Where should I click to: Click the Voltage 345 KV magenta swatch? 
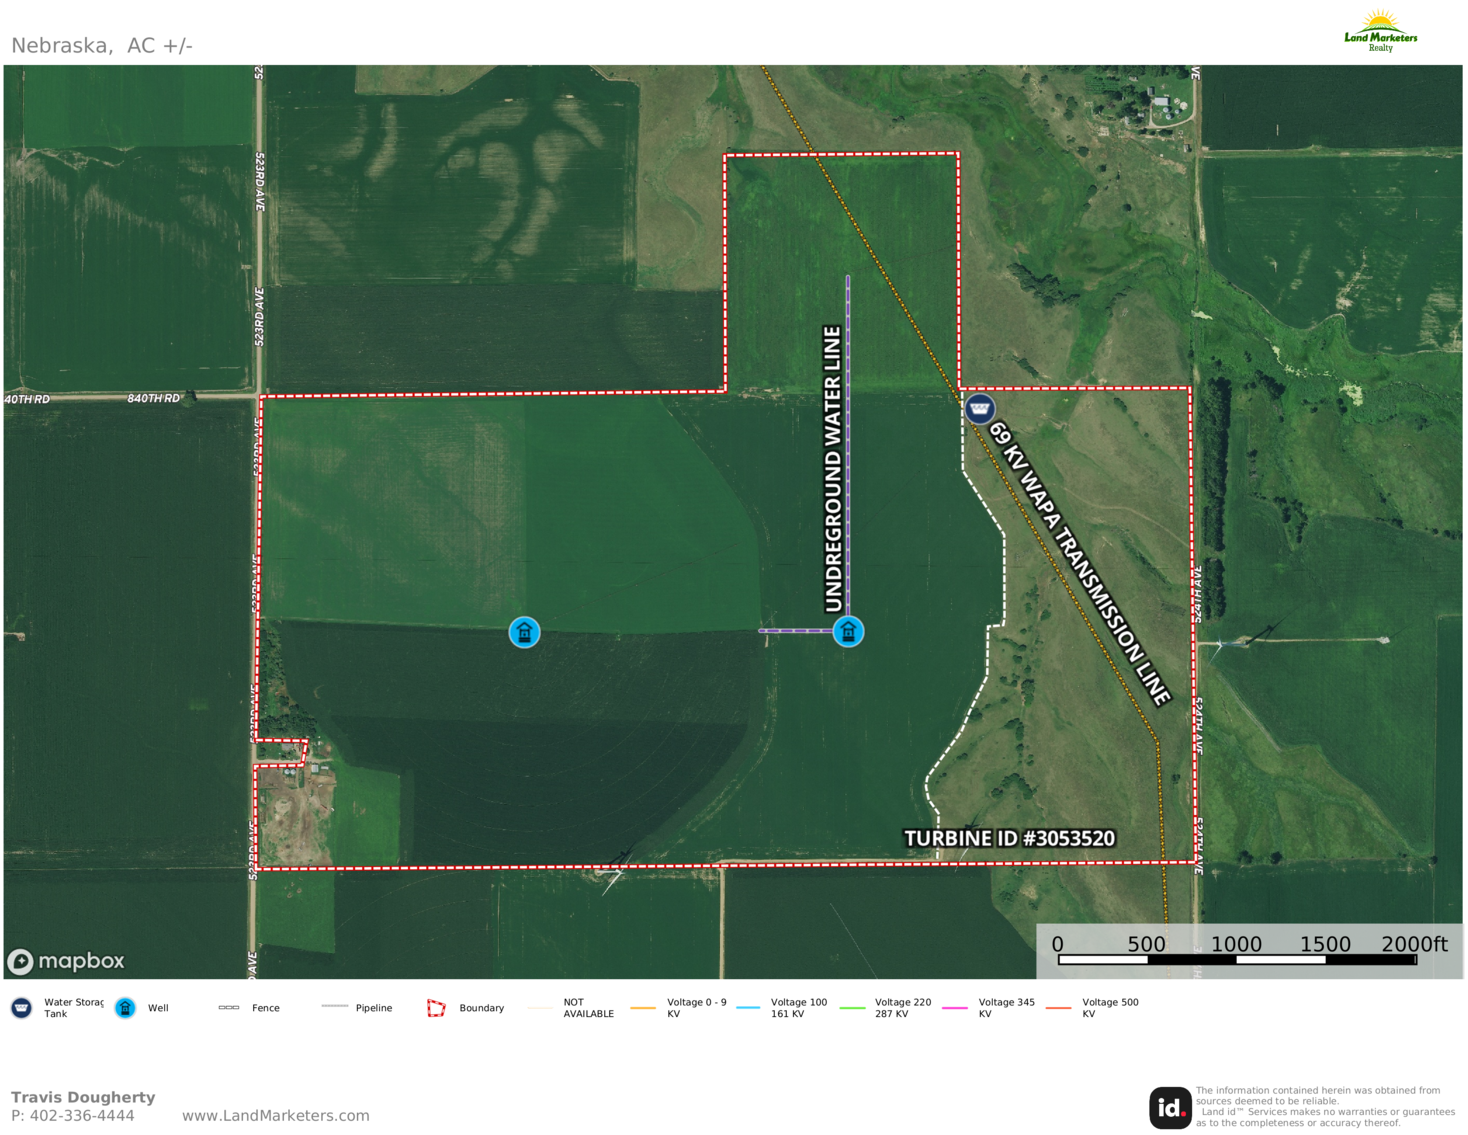click(x=957, y=1007)
